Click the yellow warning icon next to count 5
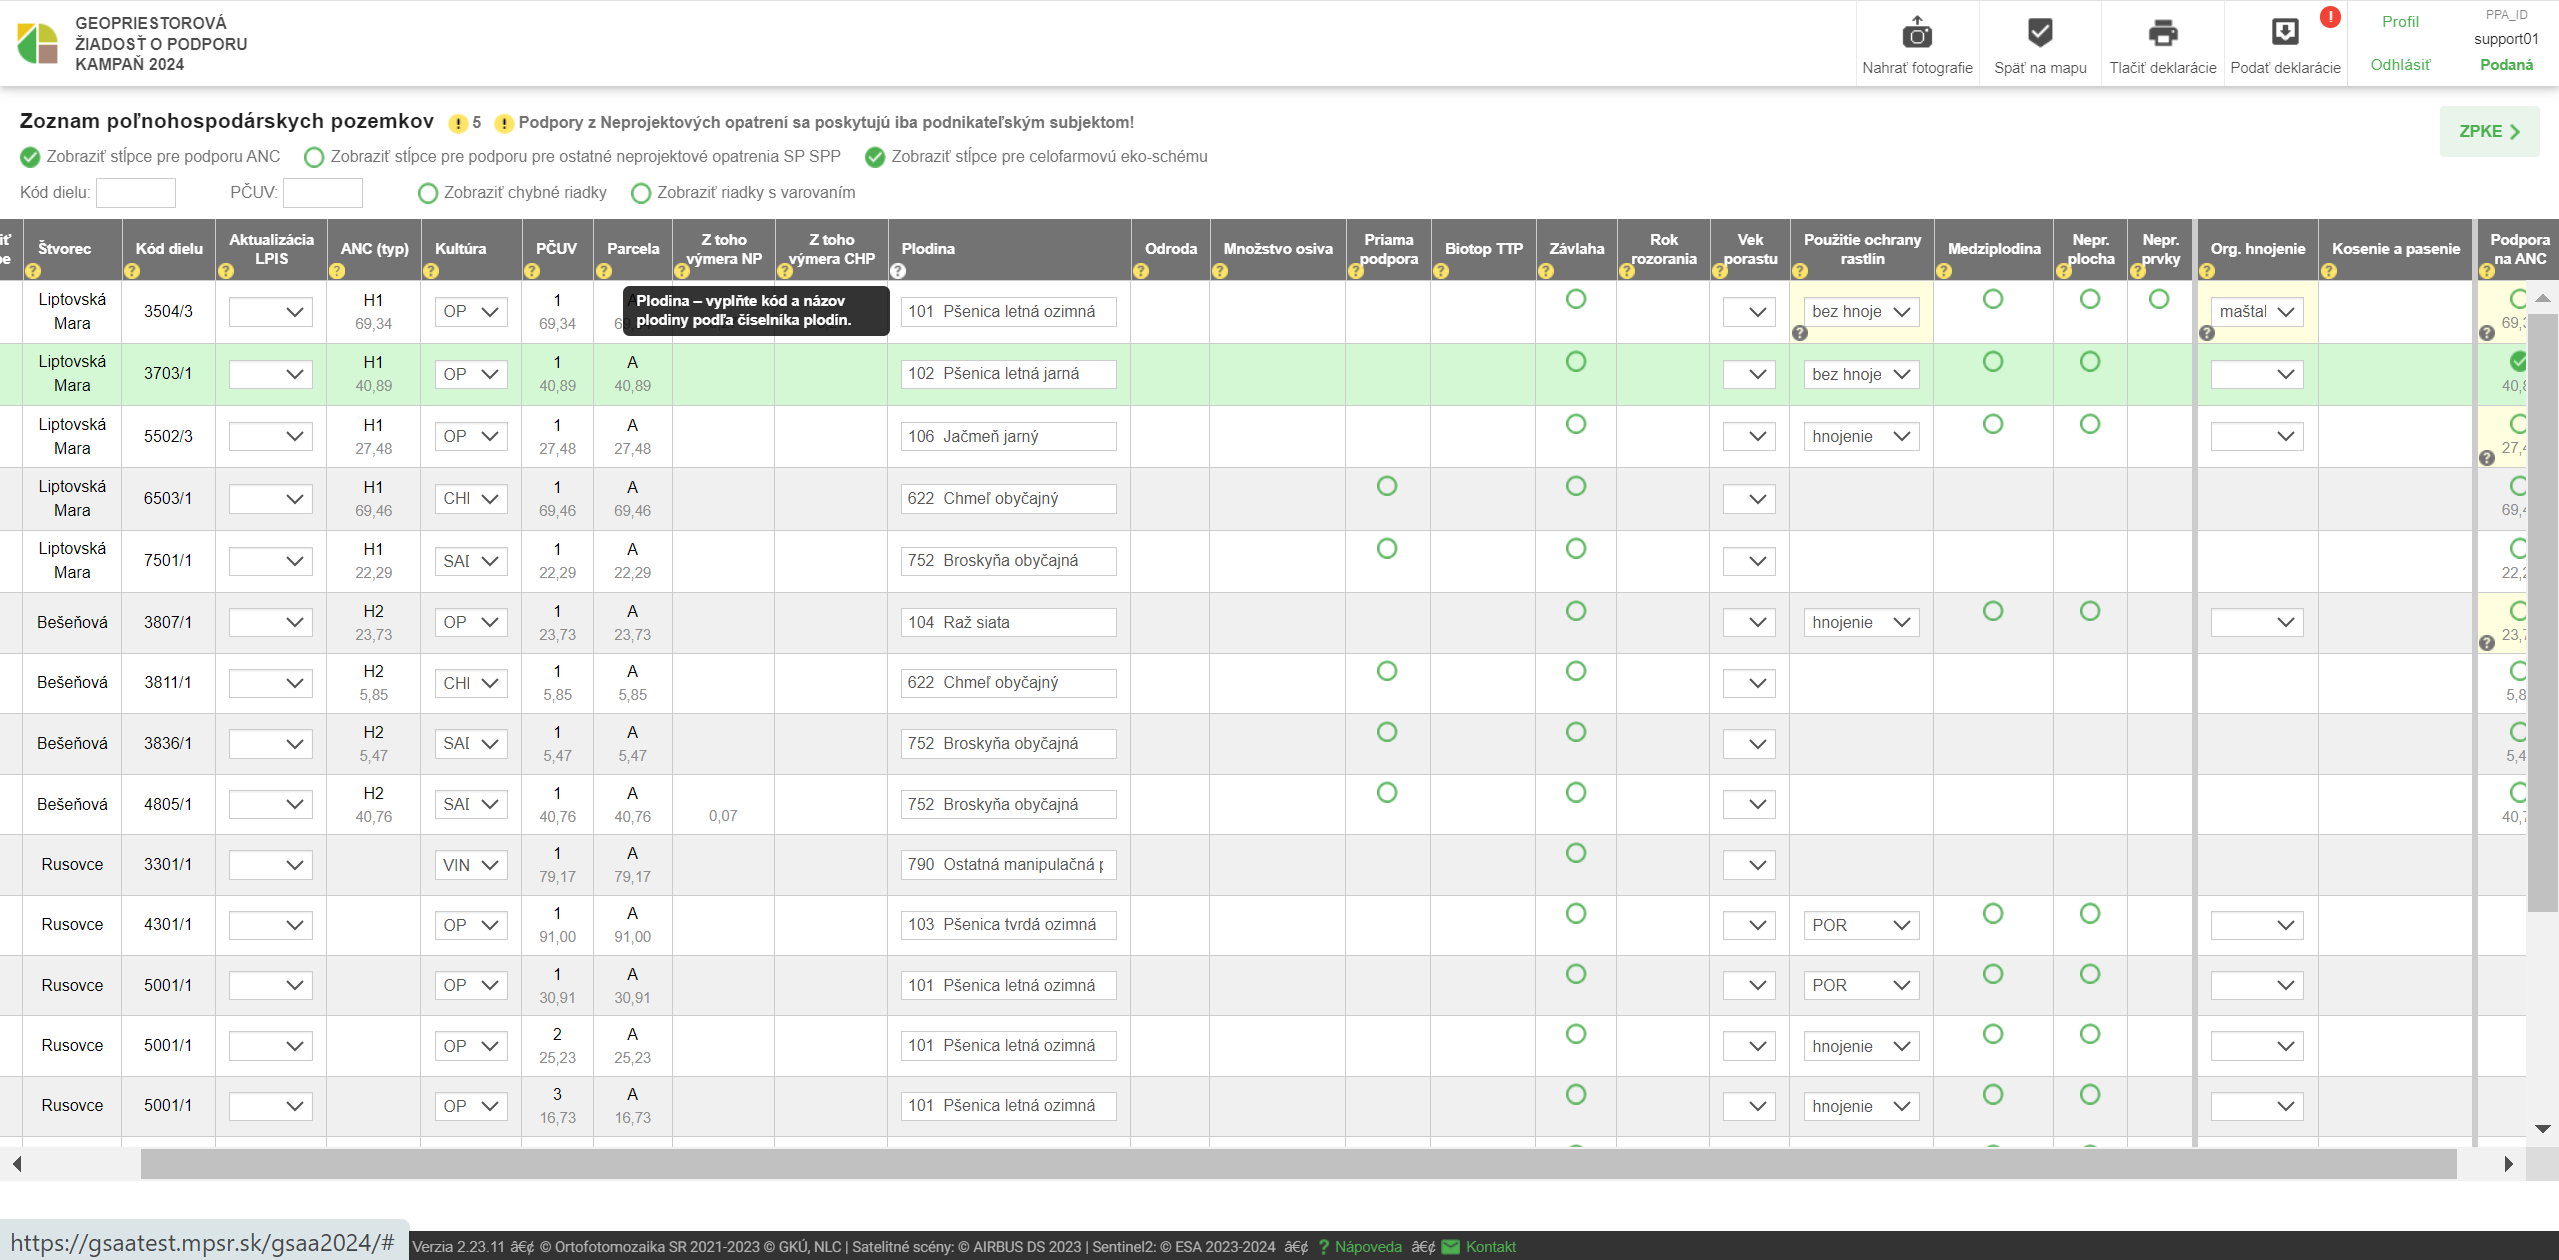This screenshot has height=1260, width=2559. (x=458, y=123)
